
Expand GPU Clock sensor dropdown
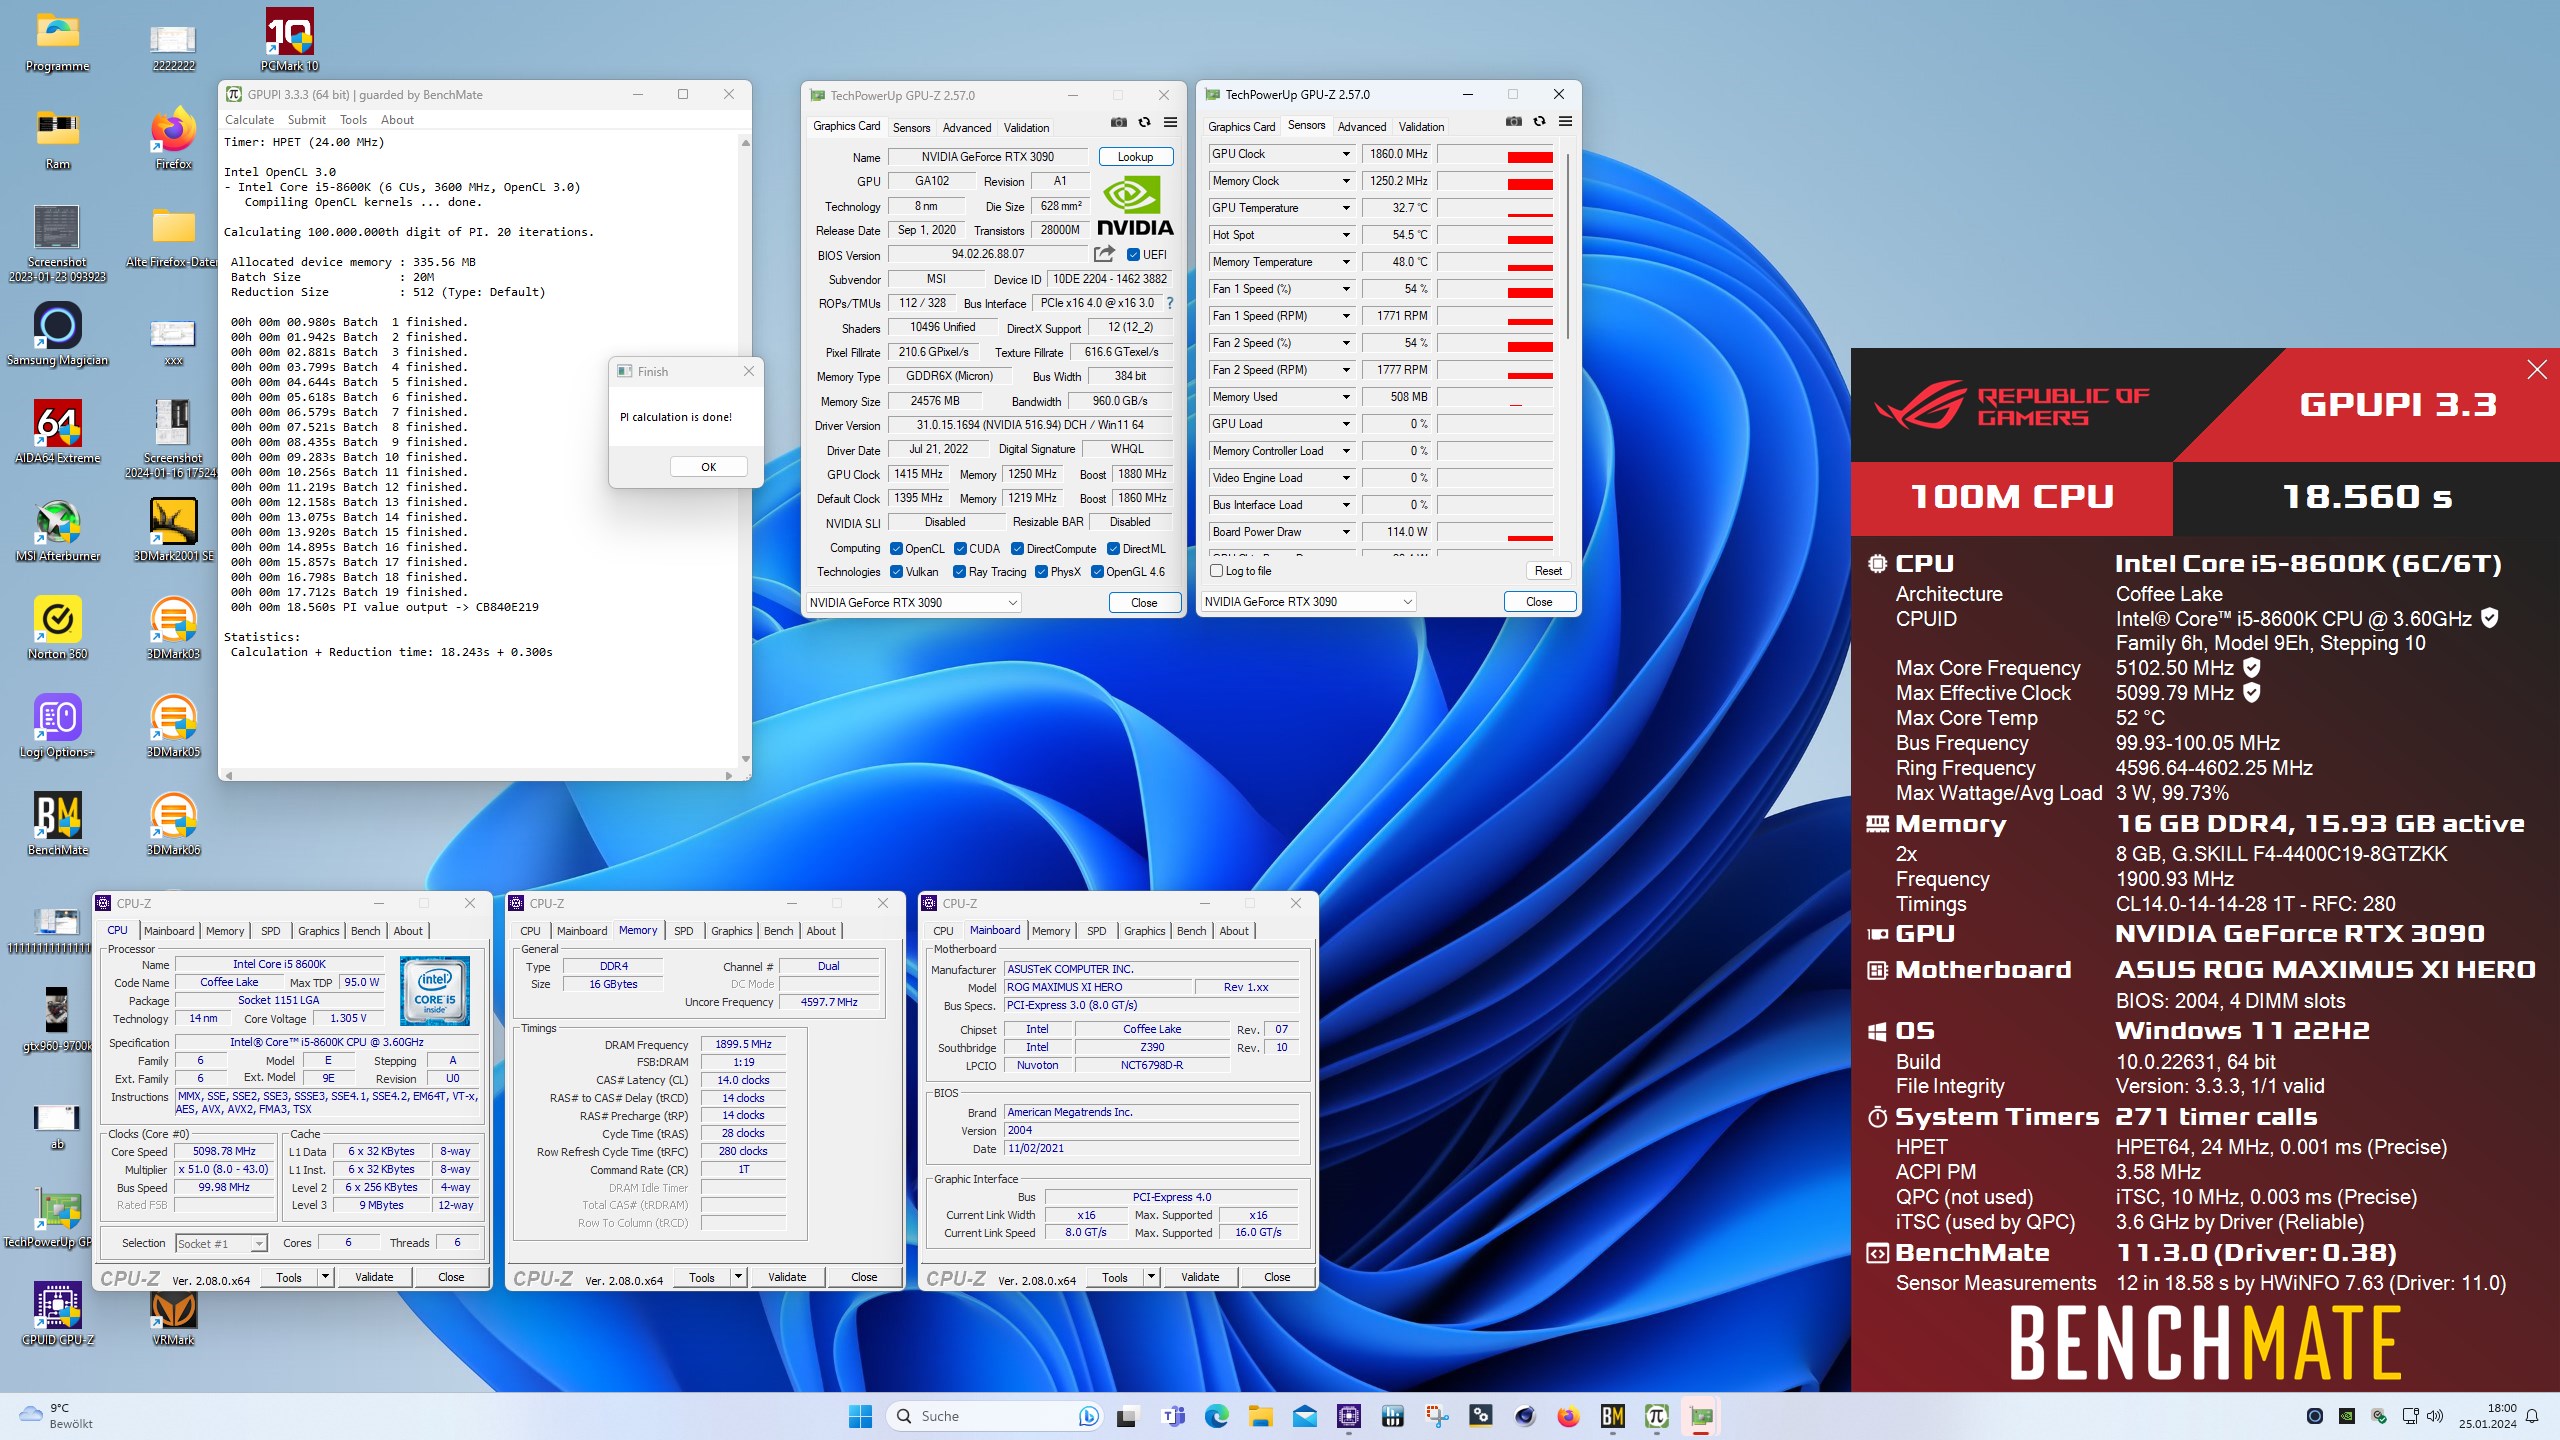[1346, 154]
